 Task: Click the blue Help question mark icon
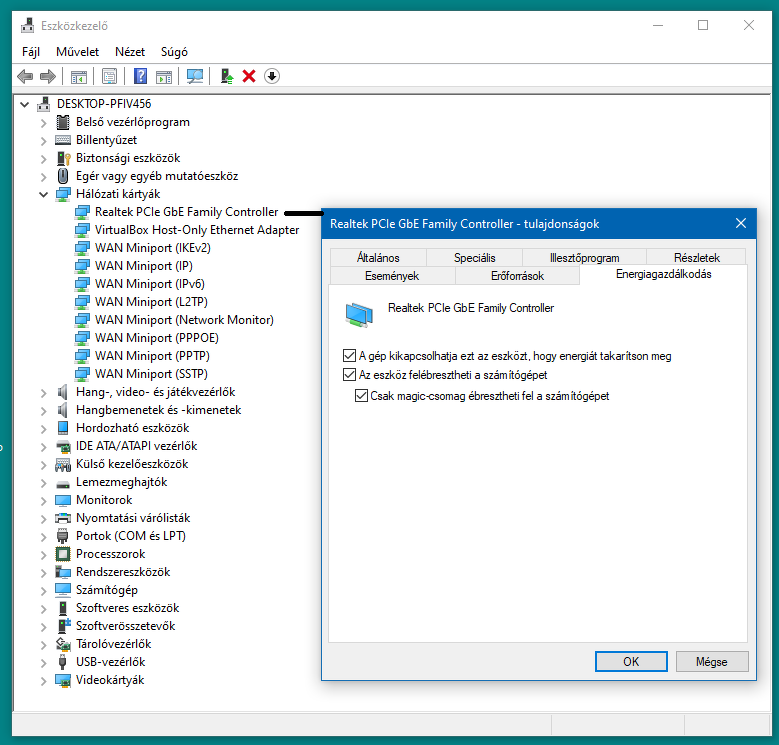[141, 76]
